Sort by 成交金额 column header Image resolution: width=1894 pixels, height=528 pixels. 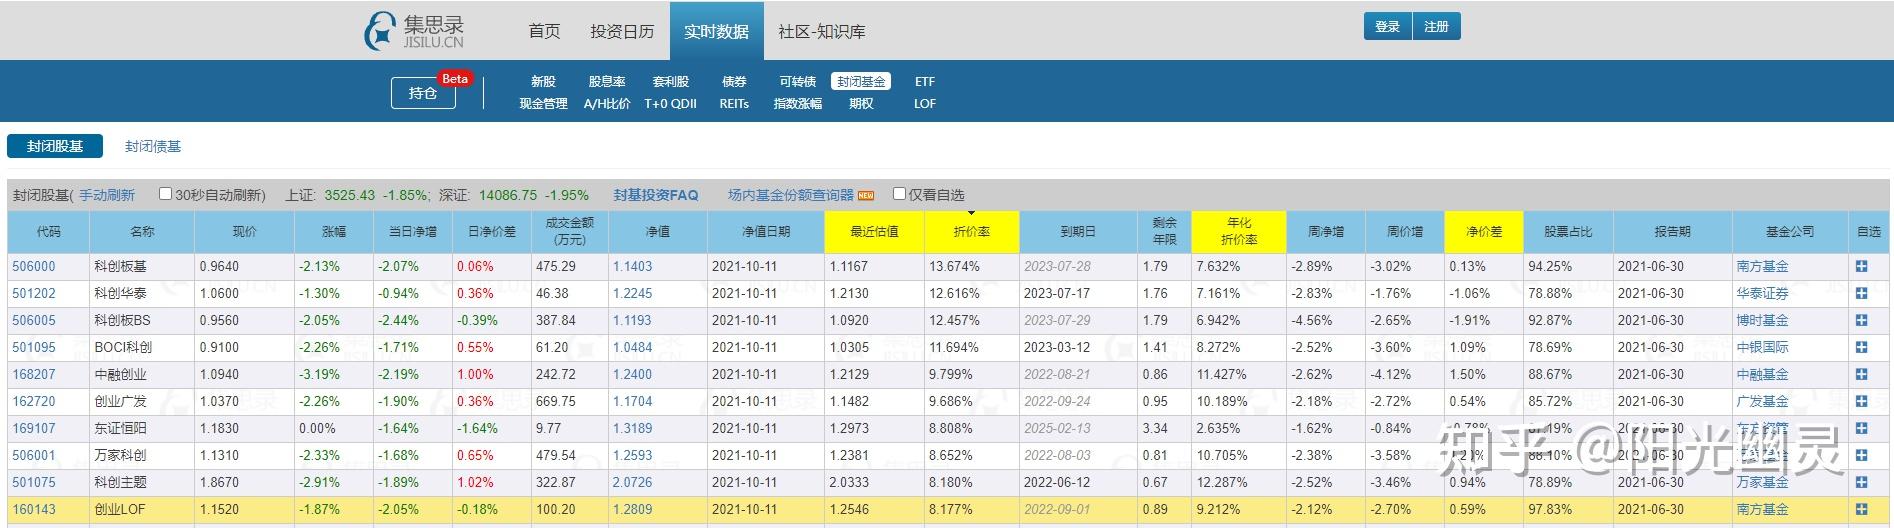(569, 232)
